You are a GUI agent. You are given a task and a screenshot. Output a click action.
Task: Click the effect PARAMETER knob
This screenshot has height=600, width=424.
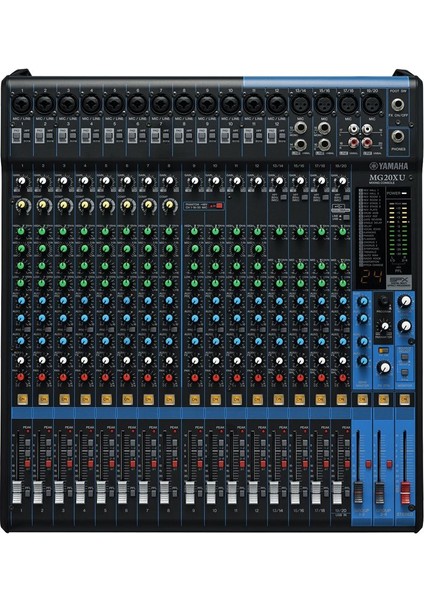384,326
